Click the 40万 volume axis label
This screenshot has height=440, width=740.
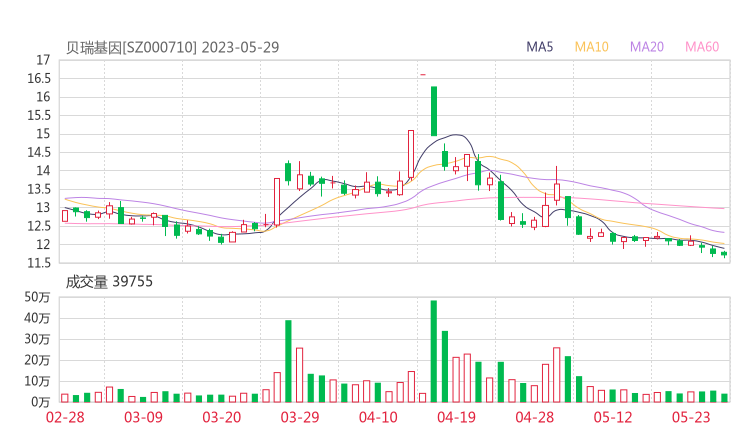tap(37, 318)
